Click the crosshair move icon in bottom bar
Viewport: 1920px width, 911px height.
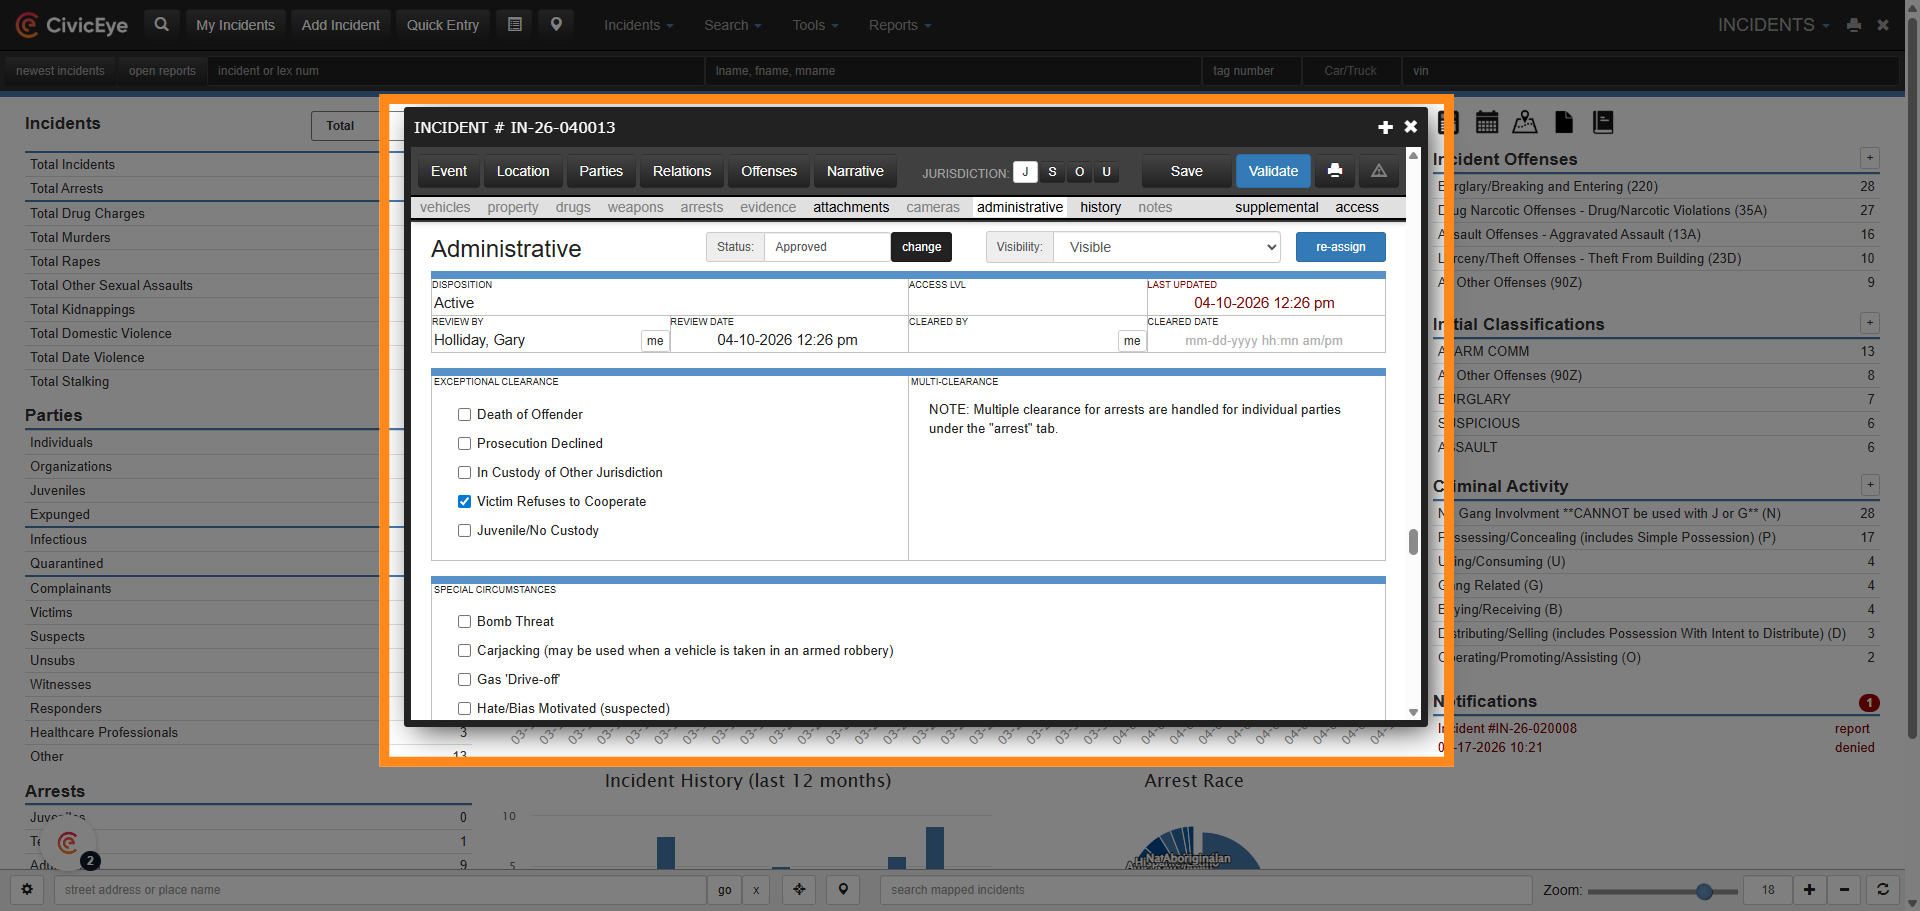point(799,889)
